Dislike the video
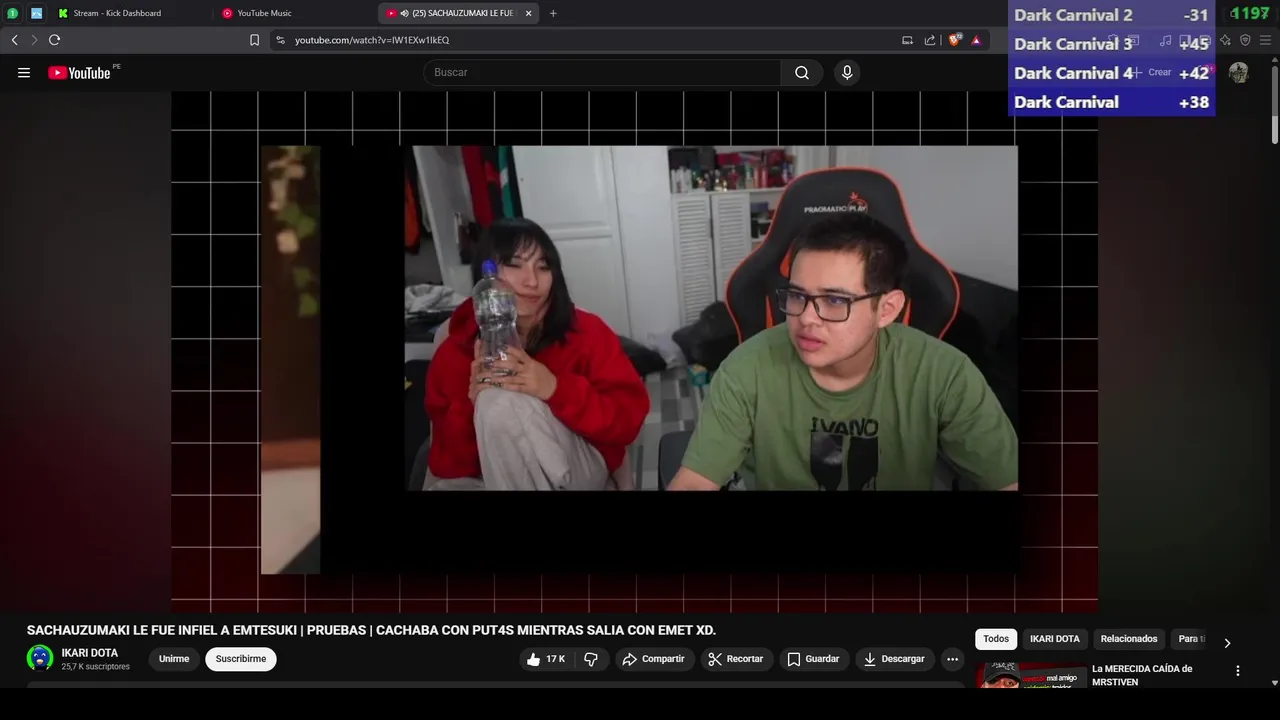Viewport: 1280px width, 720px height. coord(591,659)
